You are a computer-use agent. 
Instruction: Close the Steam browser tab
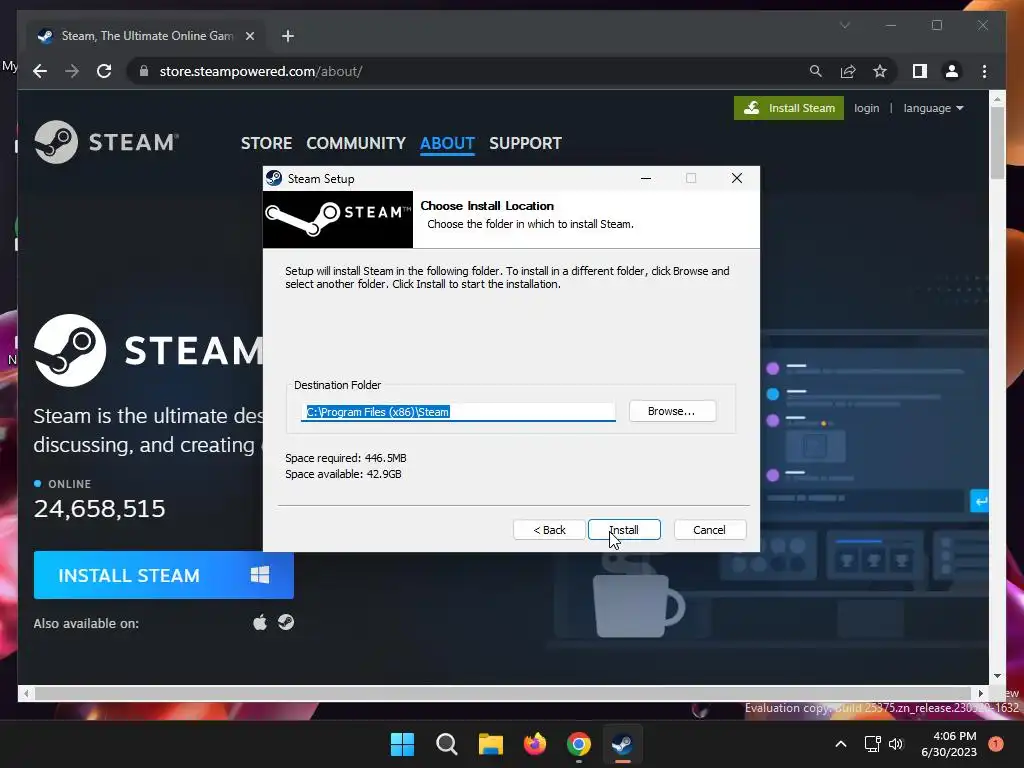click(249, 36)
